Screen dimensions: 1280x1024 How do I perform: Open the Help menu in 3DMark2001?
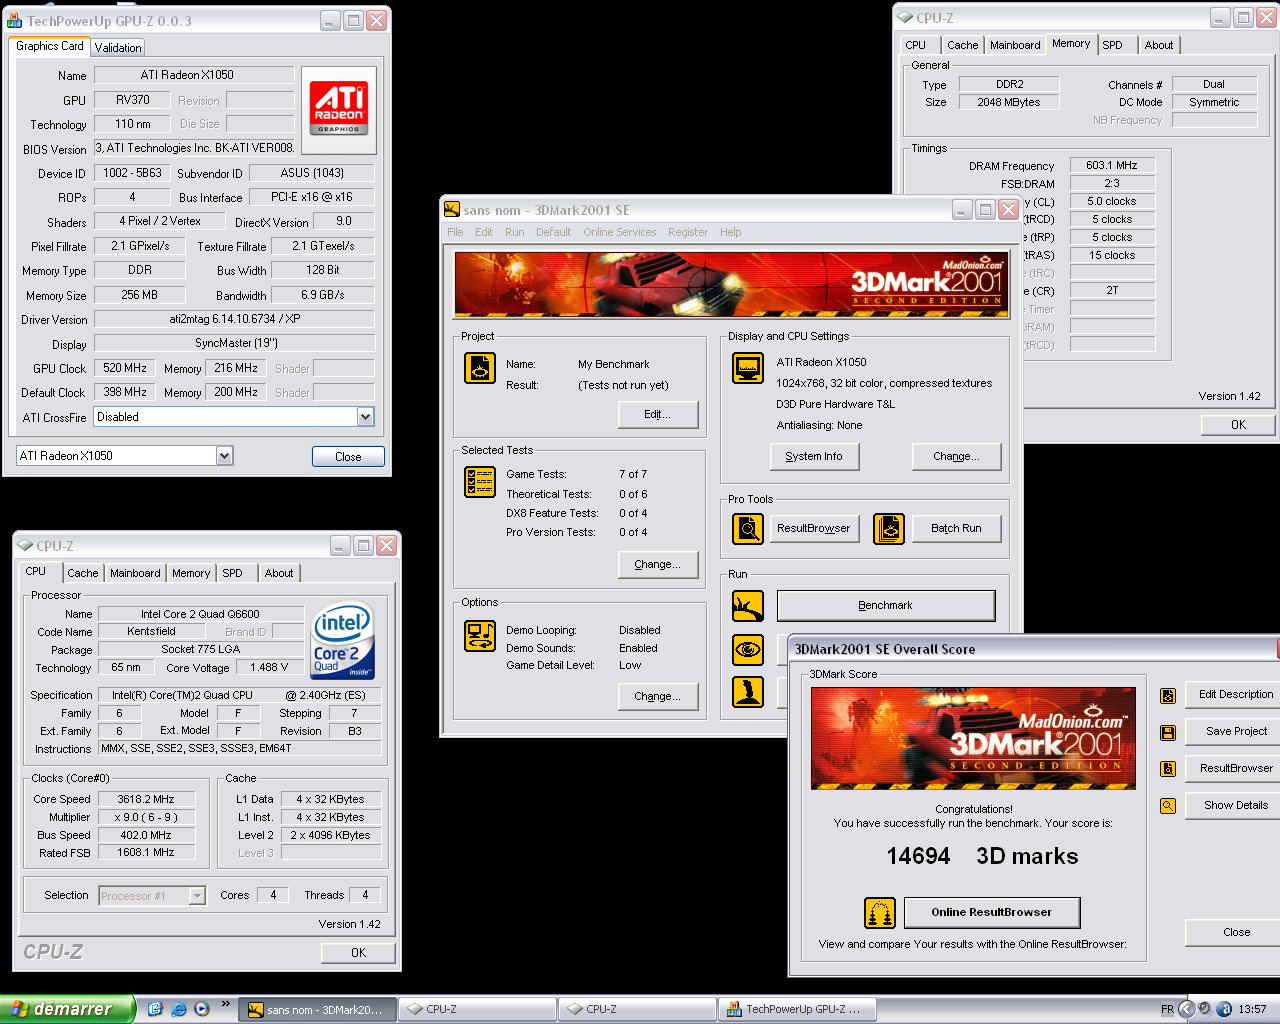(731, 232)
